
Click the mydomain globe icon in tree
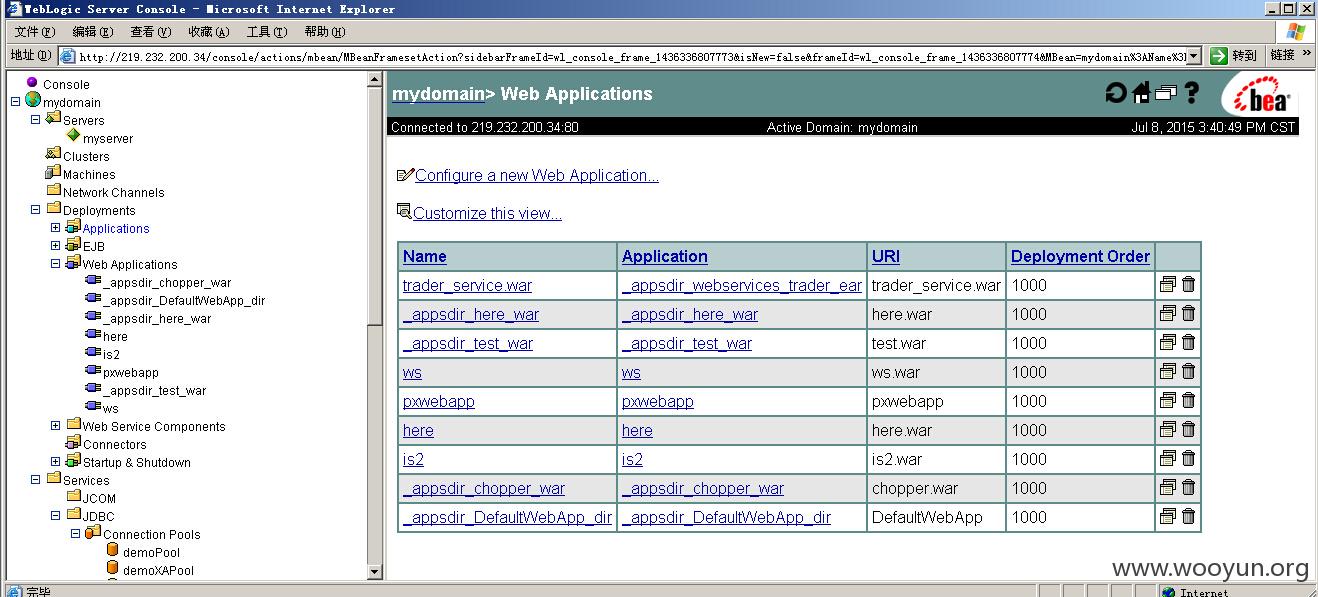(33, 101)
